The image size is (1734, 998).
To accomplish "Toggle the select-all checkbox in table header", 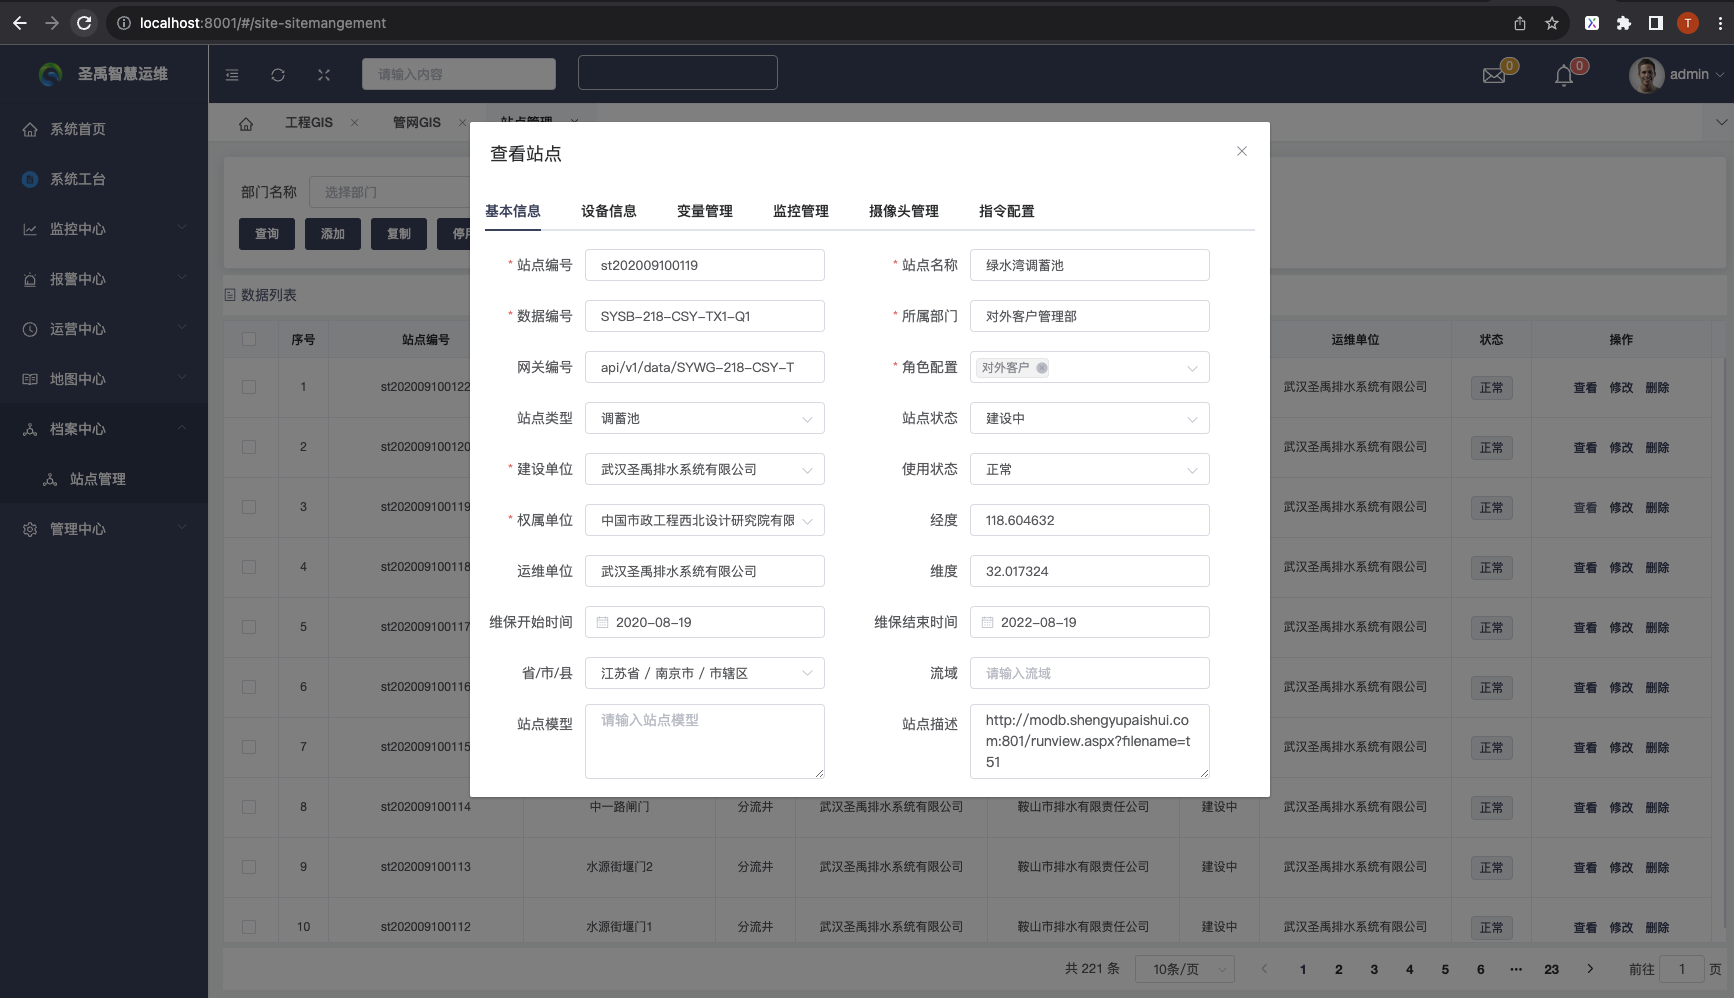I will pyautogui.click(x=249, y=339).
